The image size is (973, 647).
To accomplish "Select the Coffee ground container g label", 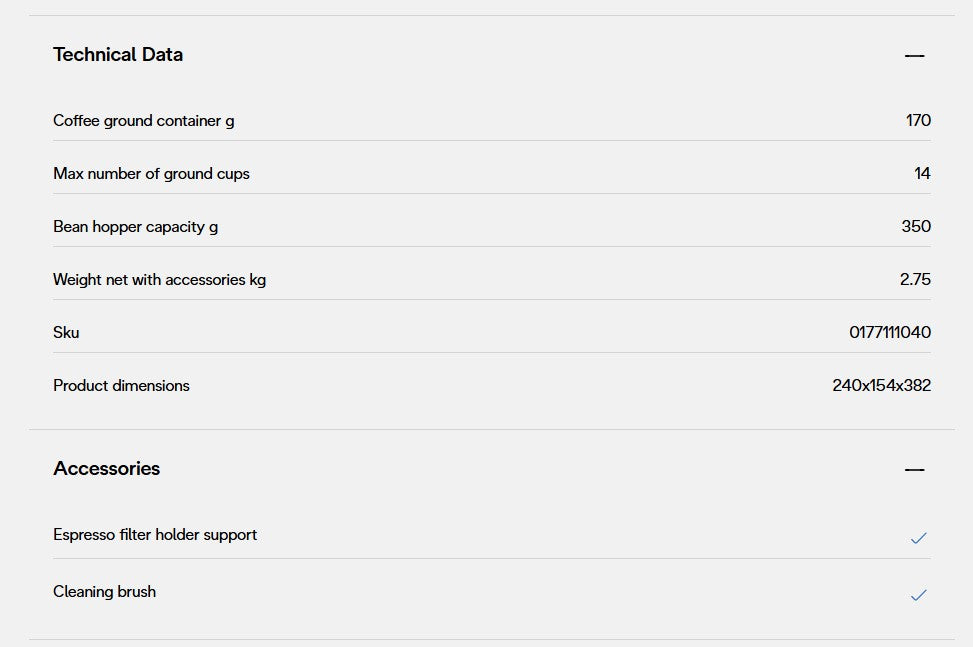I will 144,121.
